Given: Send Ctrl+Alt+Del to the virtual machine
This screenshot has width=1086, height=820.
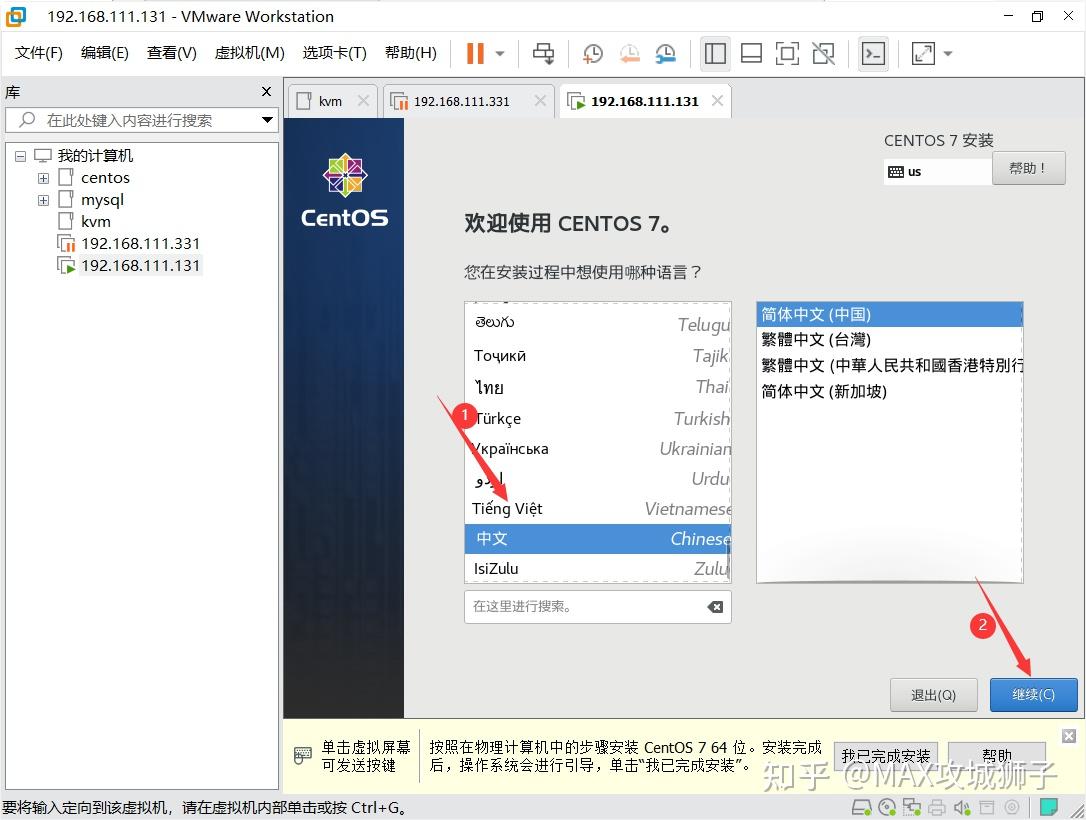Looking at the screenshot, I should [x=543, y=53].
